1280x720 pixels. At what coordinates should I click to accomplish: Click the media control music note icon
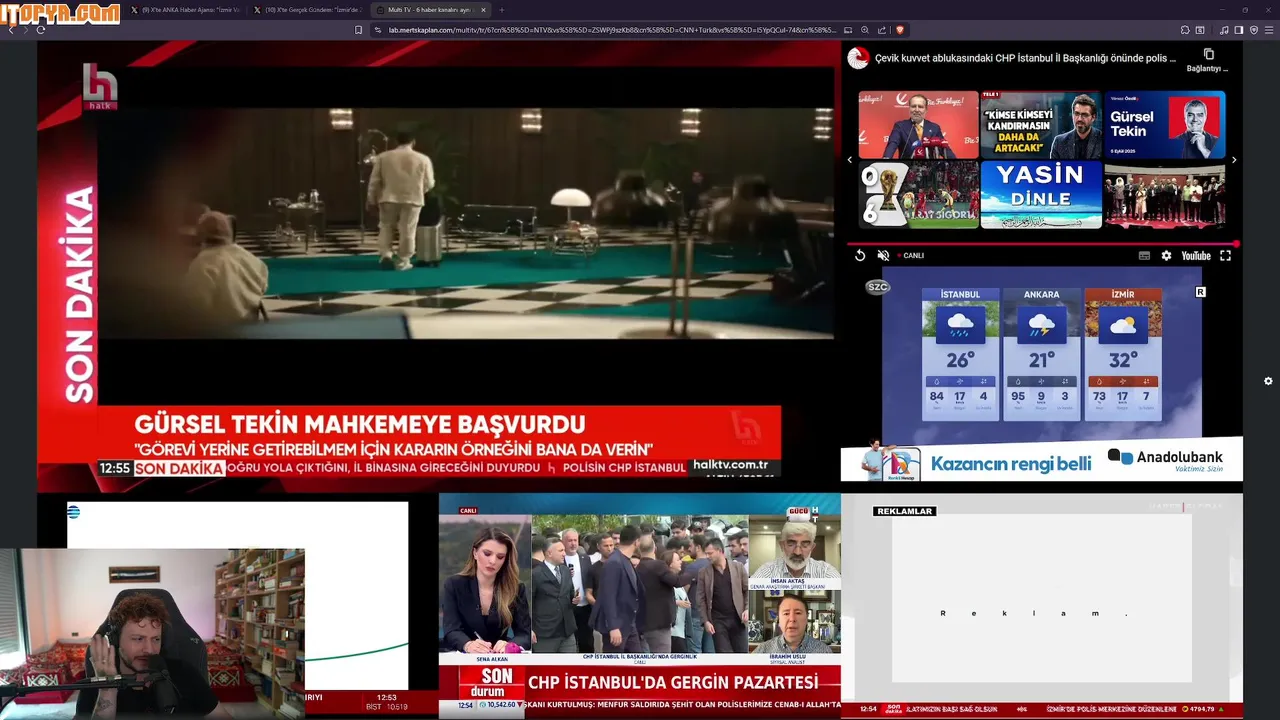(1224, 30)
